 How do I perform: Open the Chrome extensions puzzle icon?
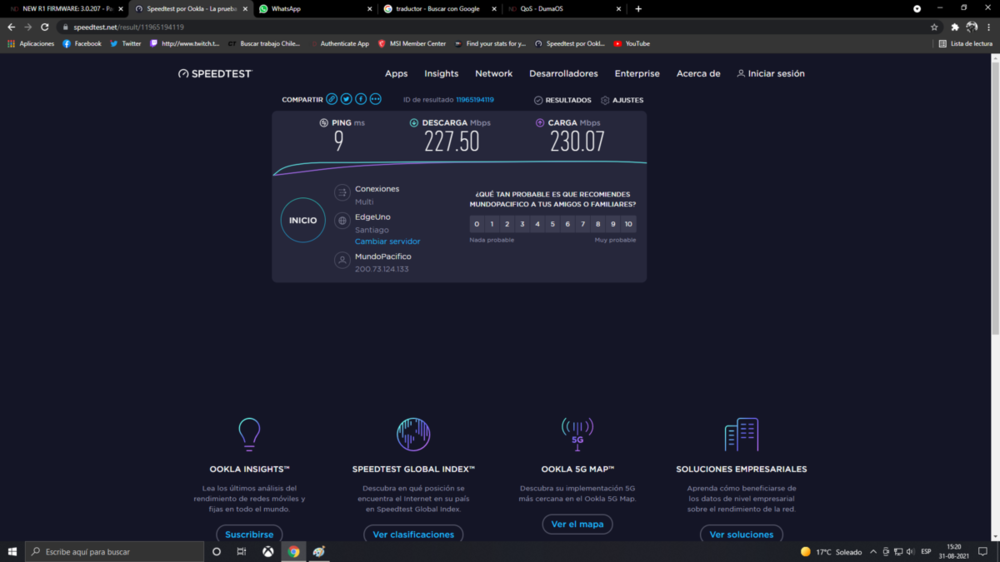tap(955, 27)
